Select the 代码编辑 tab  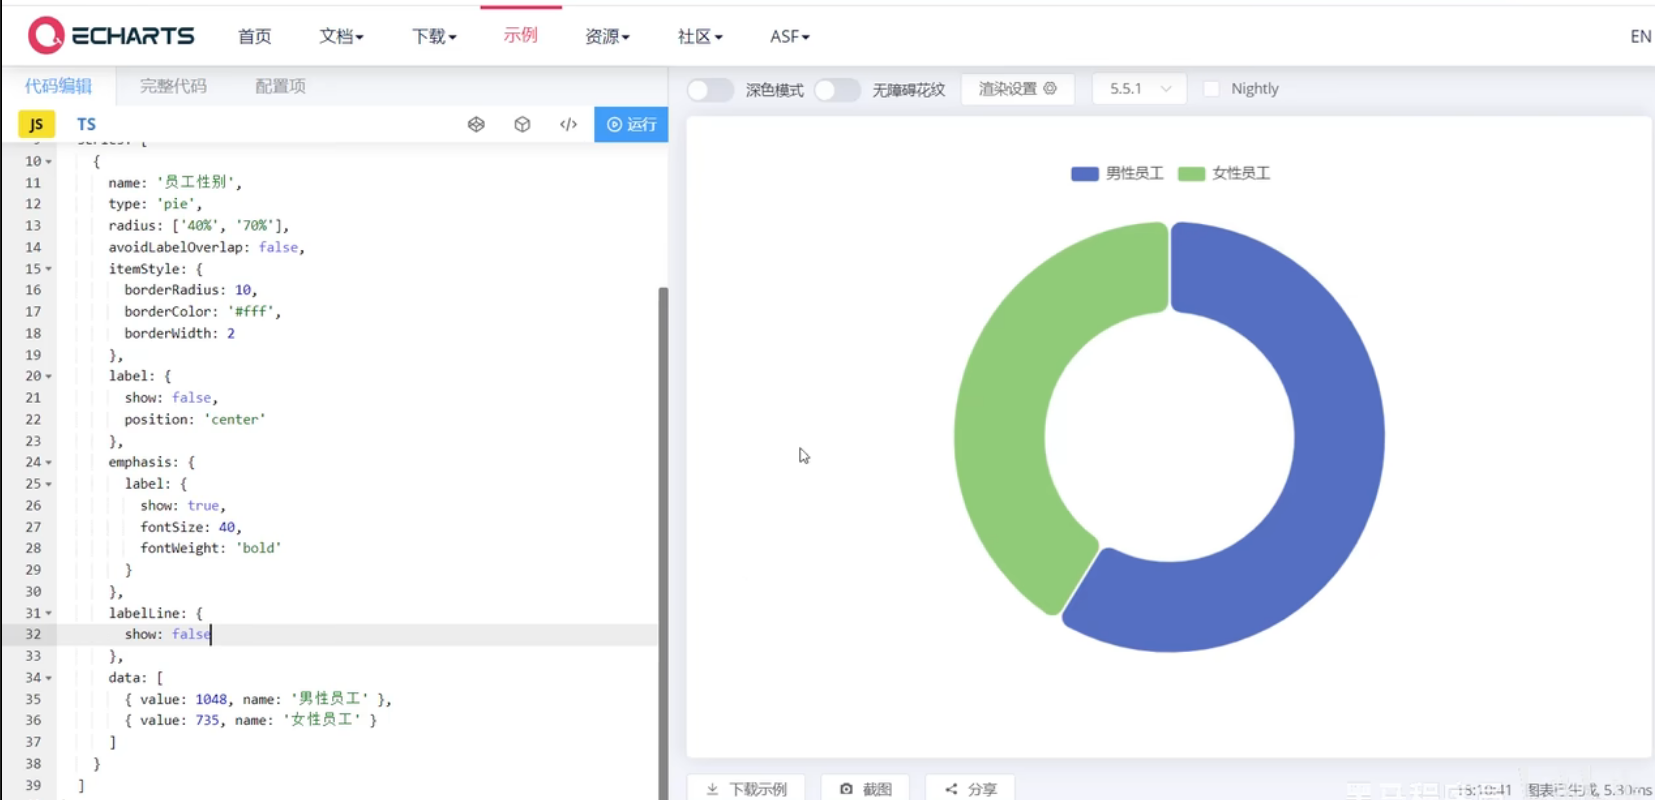tap(58, 86)
